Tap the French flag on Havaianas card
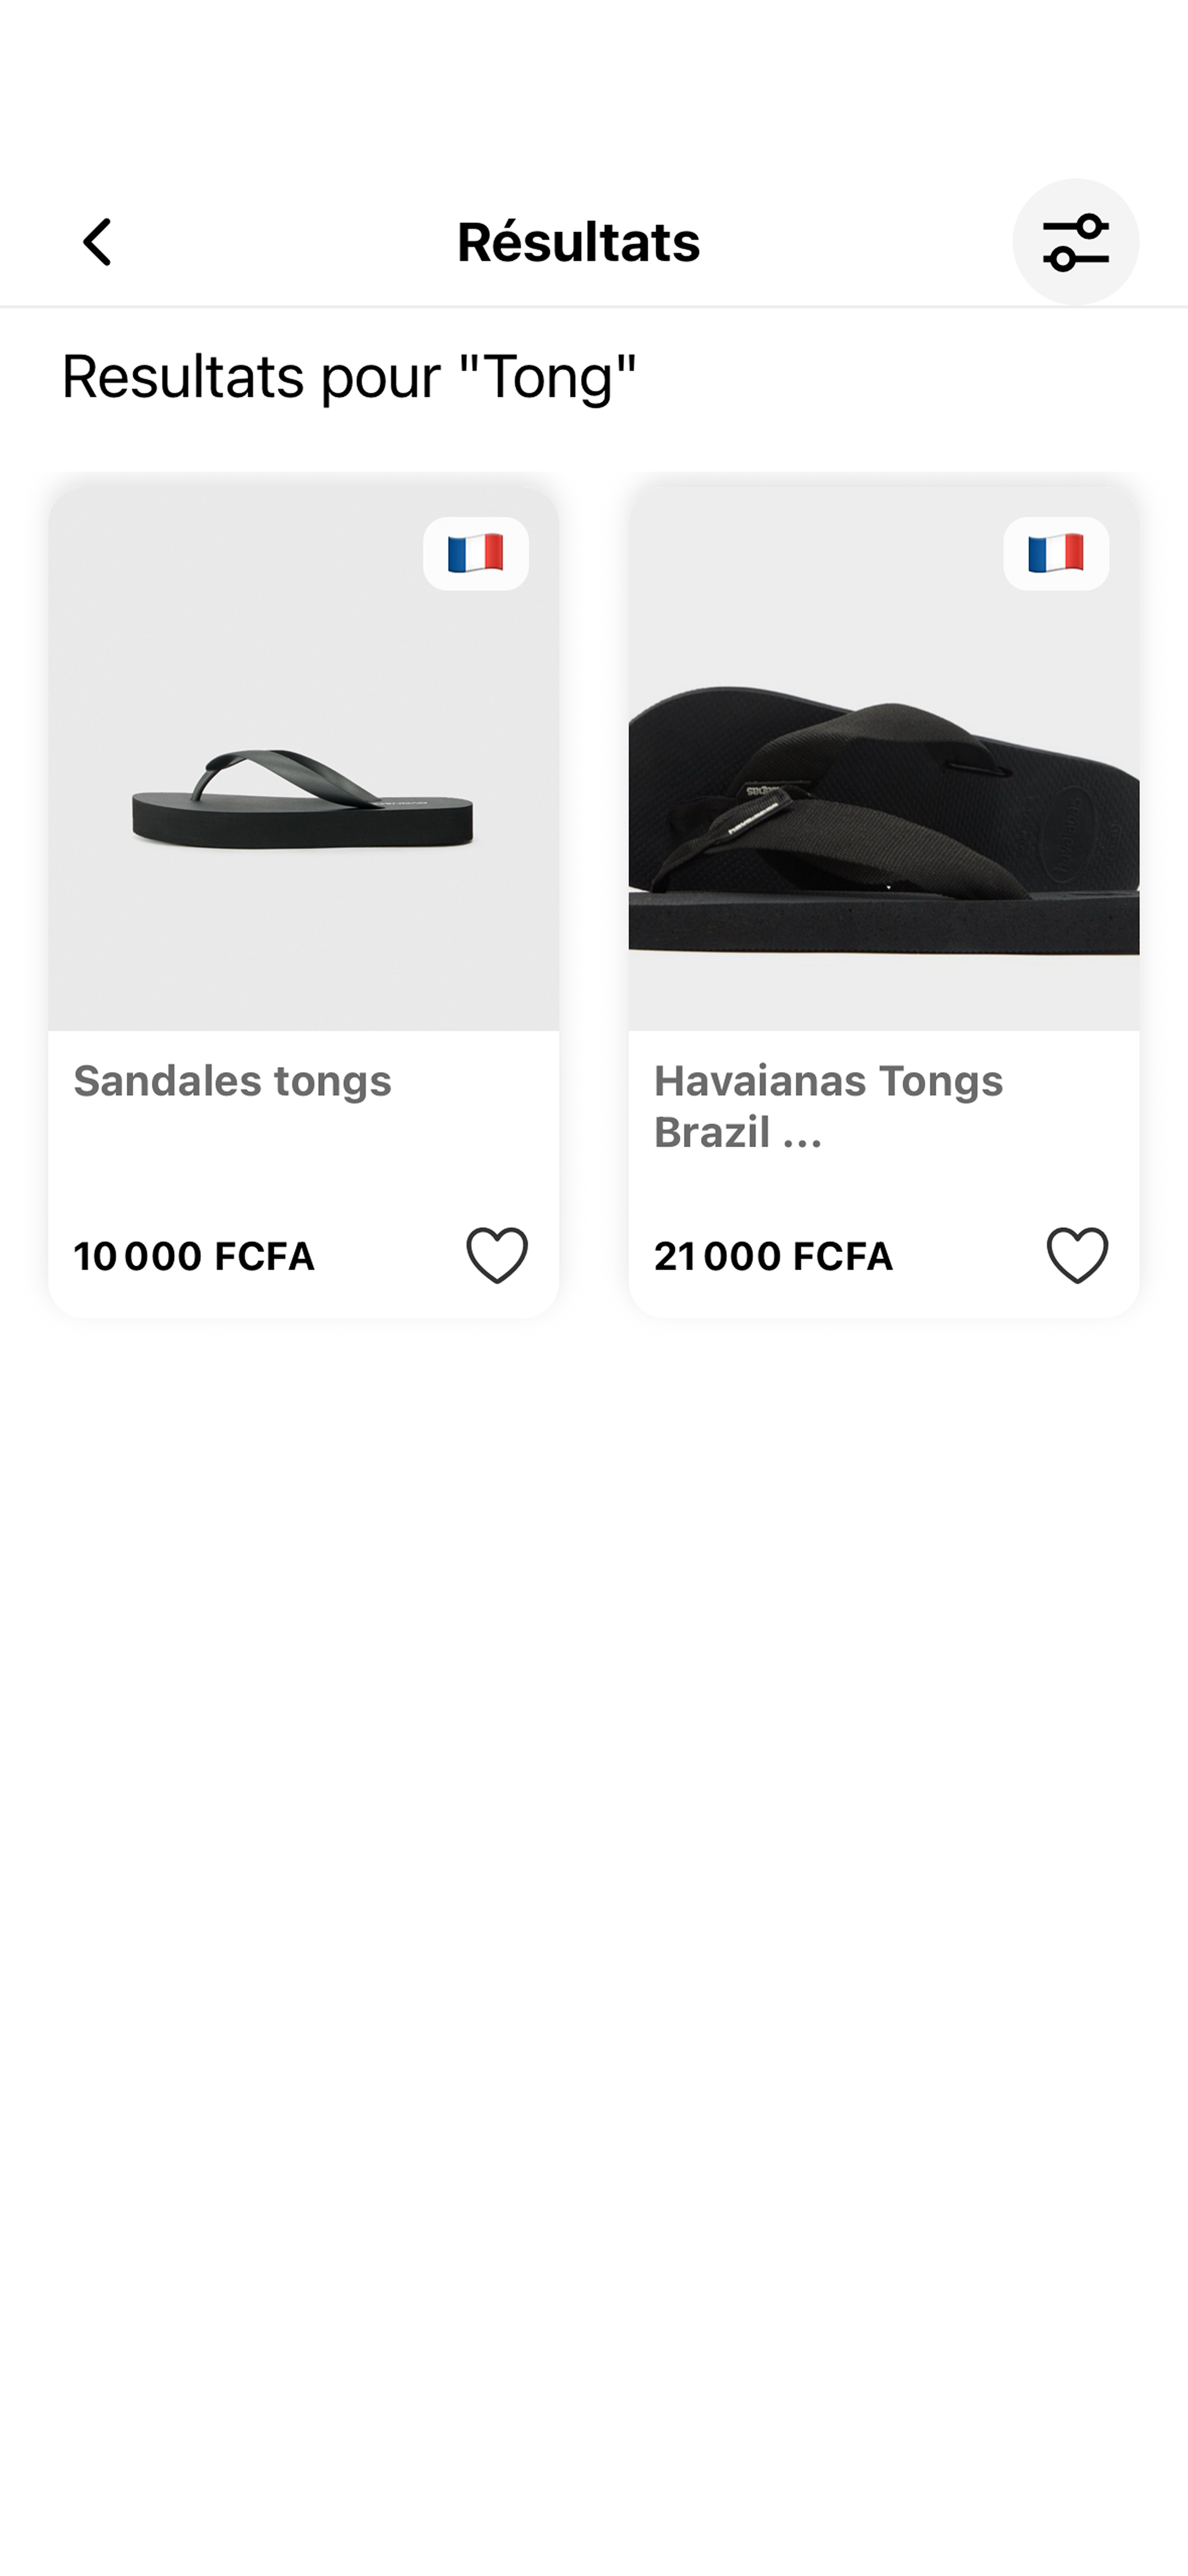The image size is (1188, 2576). click(x=1056, y=553)
